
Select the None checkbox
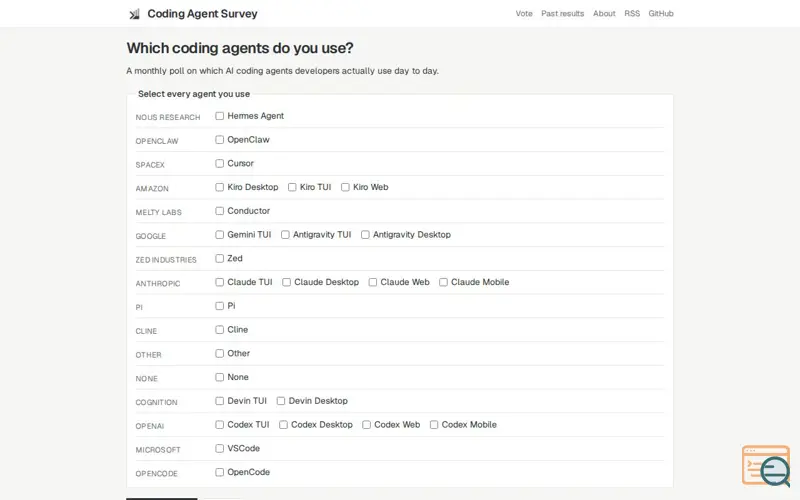219,377
